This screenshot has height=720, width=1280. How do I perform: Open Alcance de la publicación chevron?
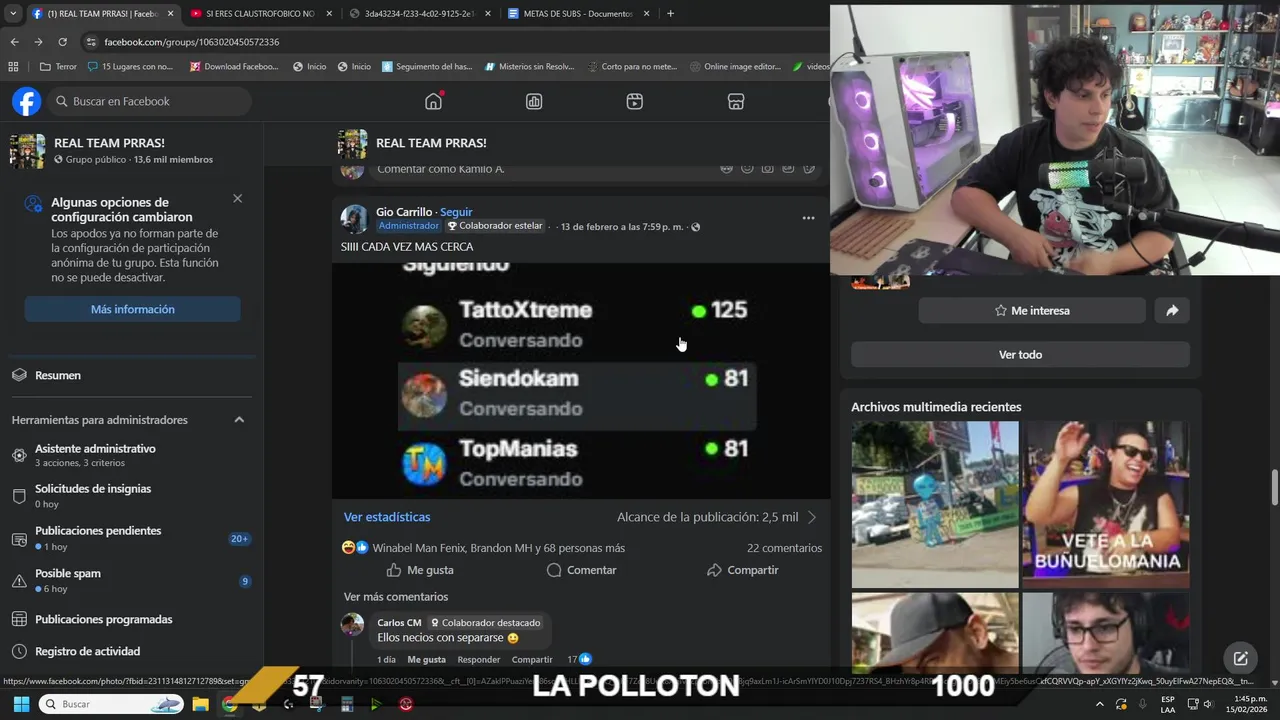coord(812,517)
